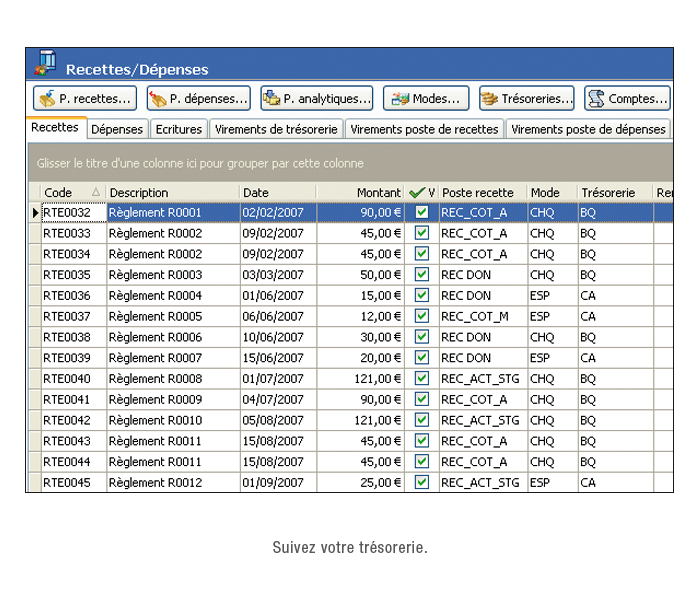Click the row selector beside RTE0035
This screenshot has width=700, height=600.
pos(35,275)
